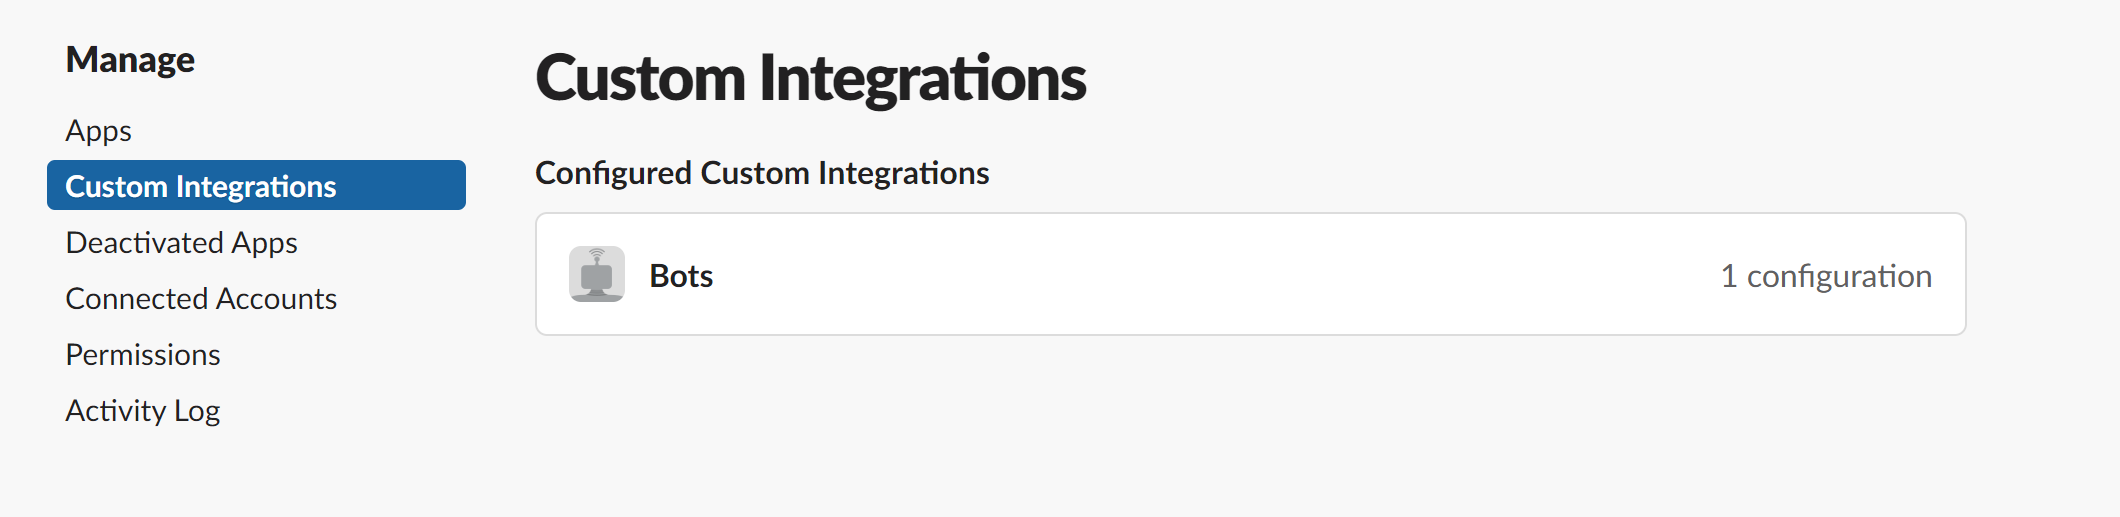Select Custom Integrations in Manage sidebar

(x=256, y=185)
